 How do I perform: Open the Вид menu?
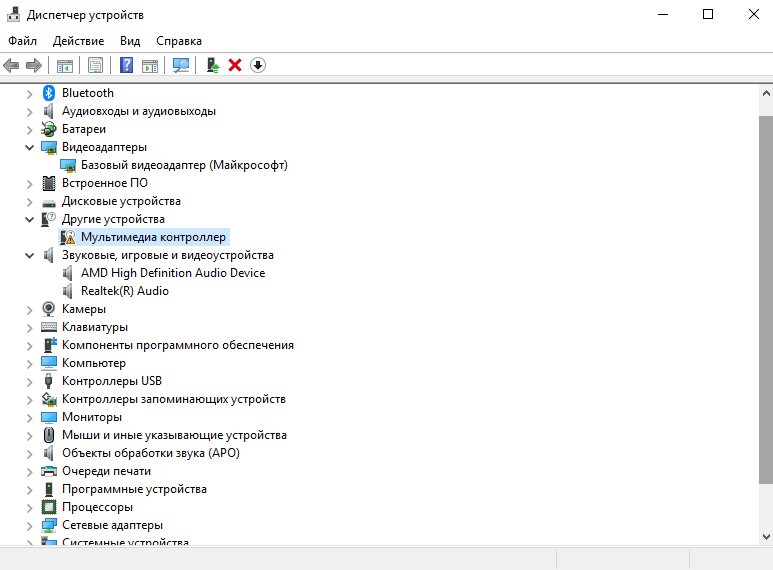click(x=130, y=41)
